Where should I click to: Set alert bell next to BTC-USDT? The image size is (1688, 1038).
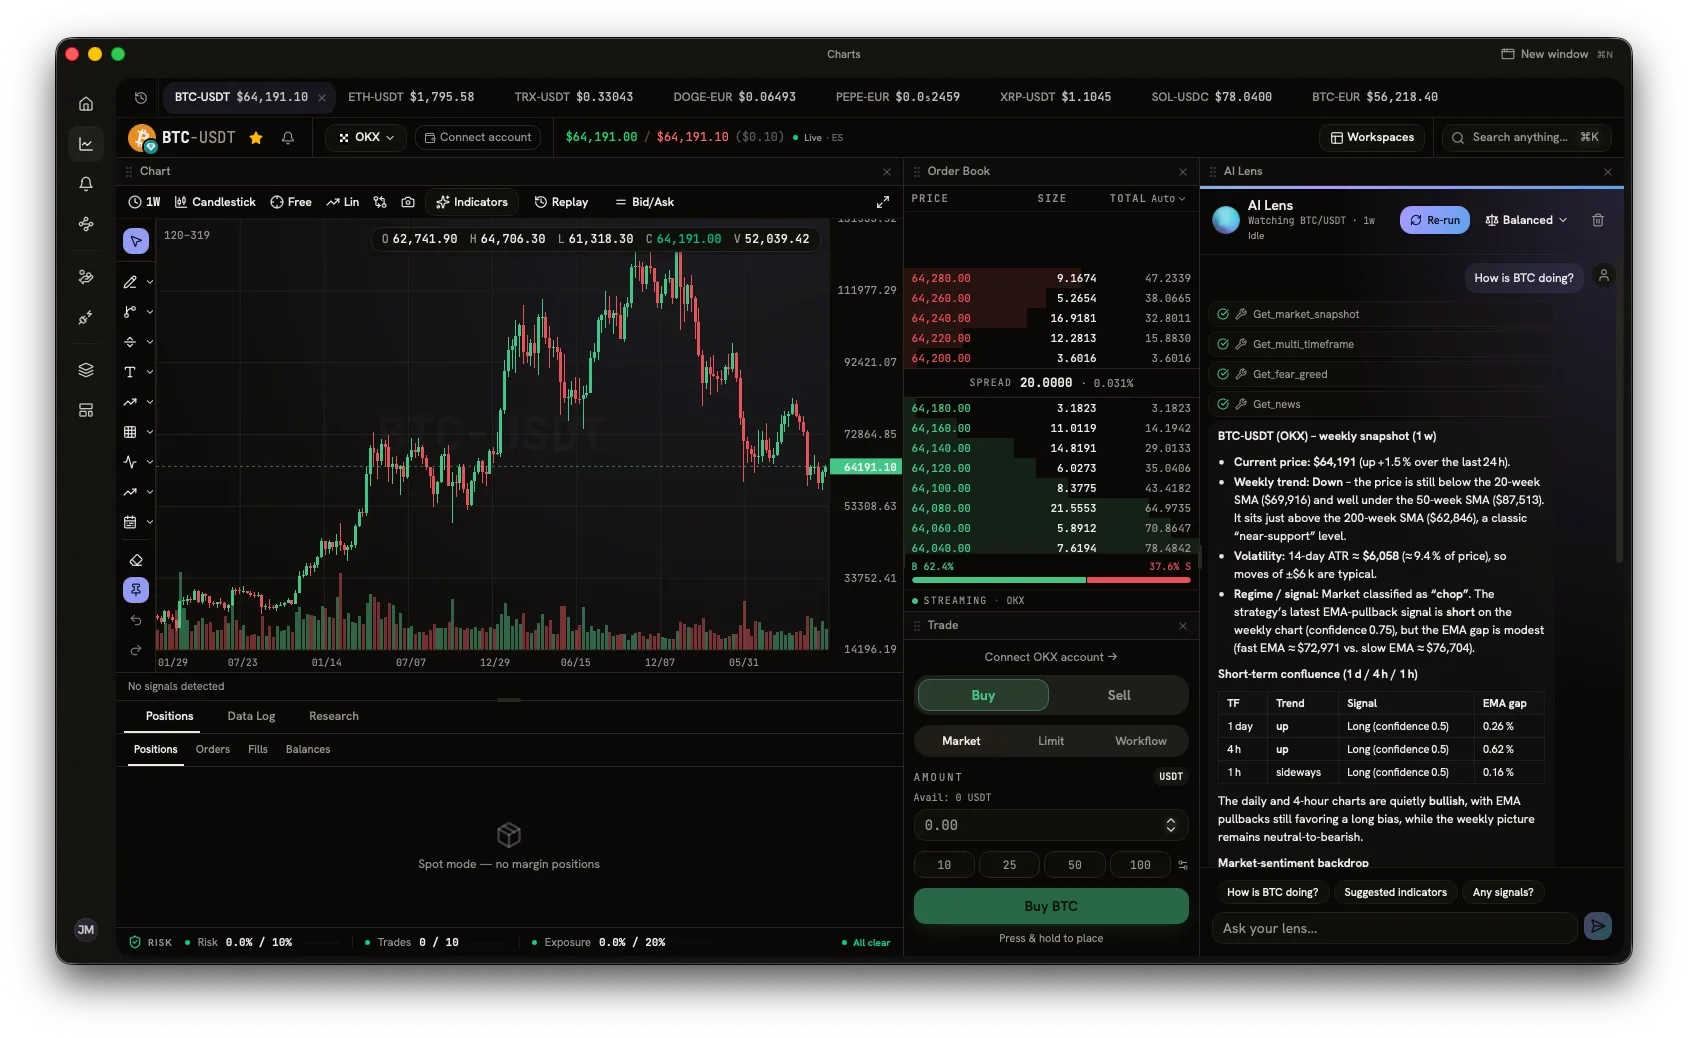288,138
